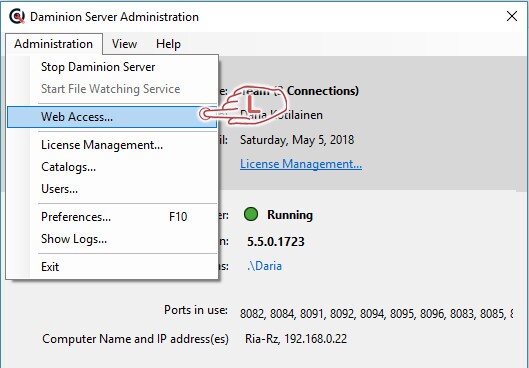Choose Web Access... from menu

pyautogui.click(x=111, y=117)
